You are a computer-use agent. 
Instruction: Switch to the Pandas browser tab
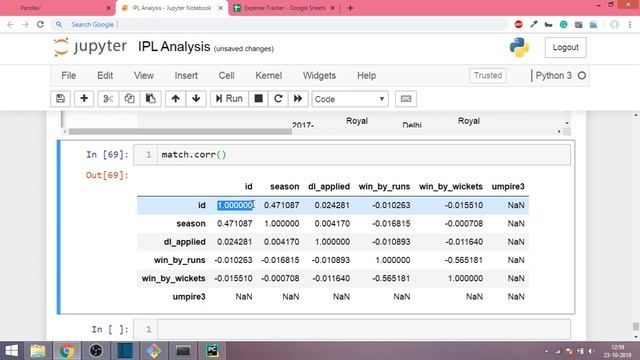tap(57, 8)
